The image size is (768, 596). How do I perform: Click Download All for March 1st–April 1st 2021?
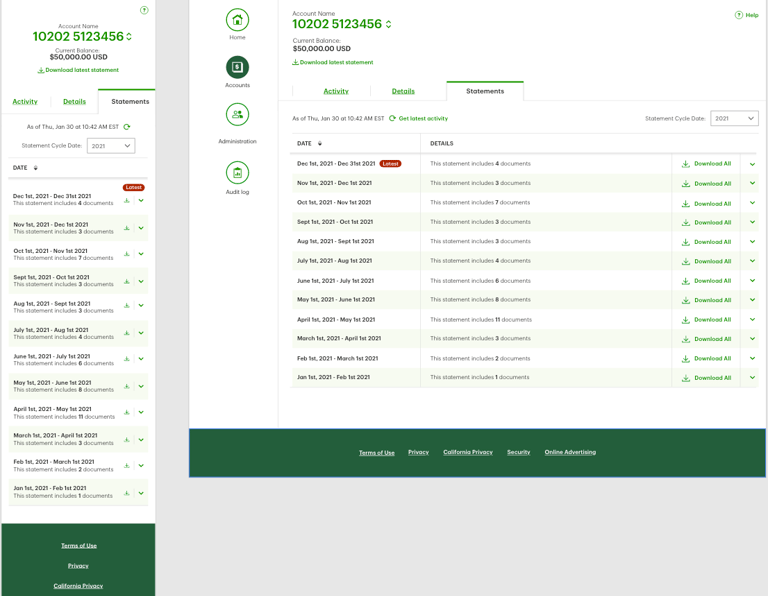tap(706, 339)
